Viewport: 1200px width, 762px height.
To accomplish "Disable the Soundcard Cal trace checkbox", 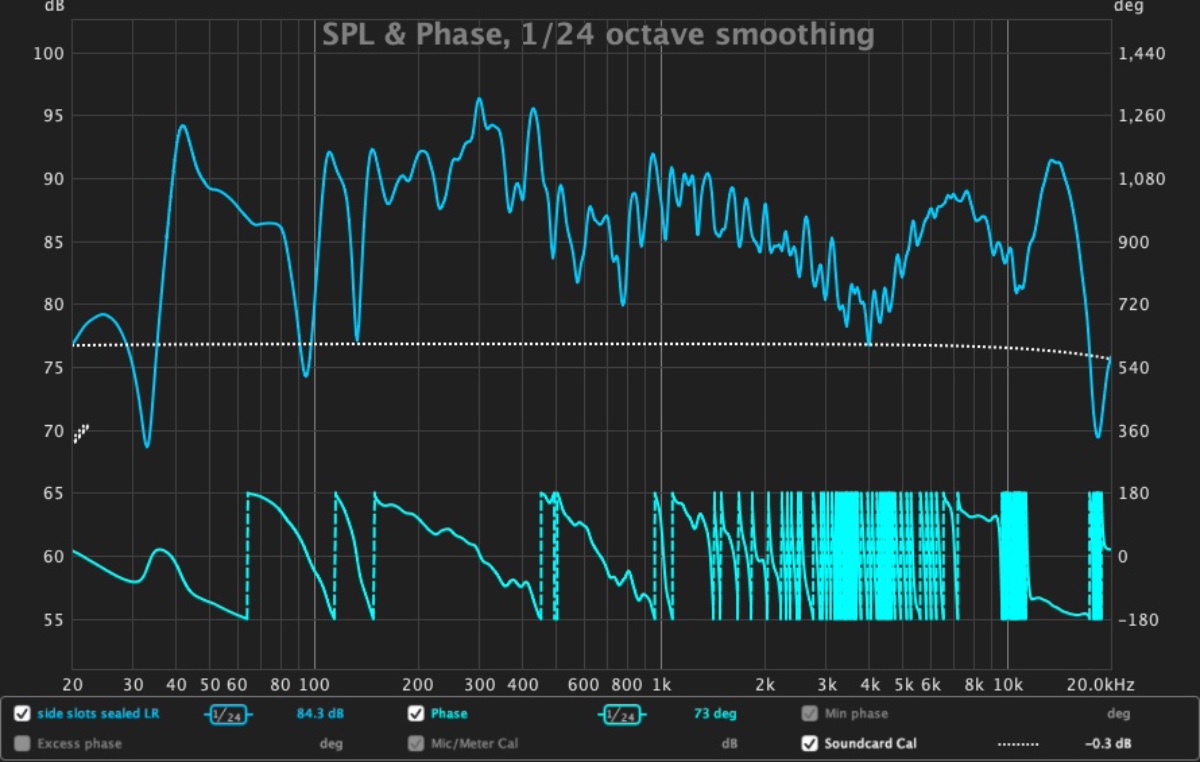I will click(x=809, y=744).
